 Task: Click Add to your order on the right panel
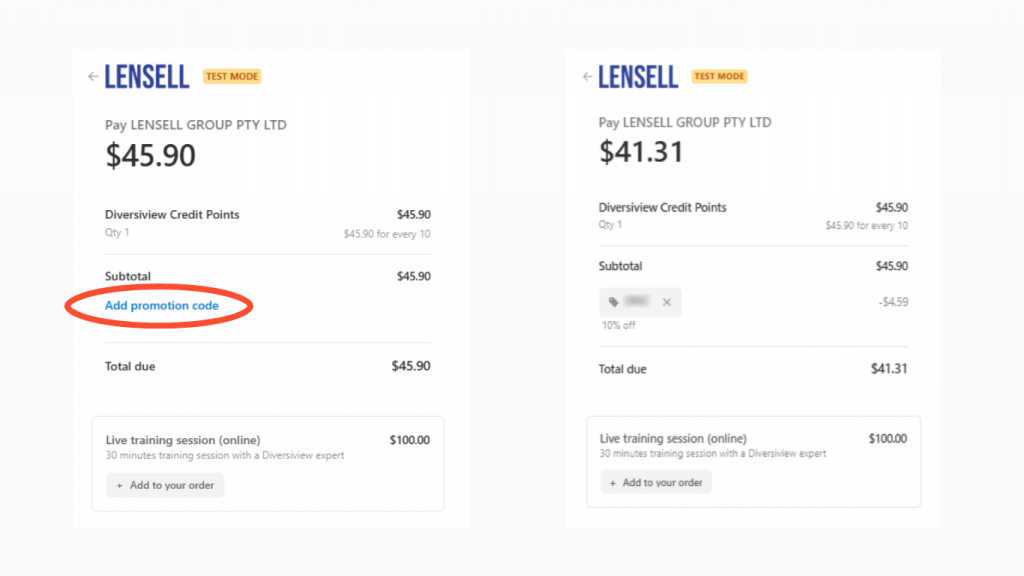coord(655,482)
